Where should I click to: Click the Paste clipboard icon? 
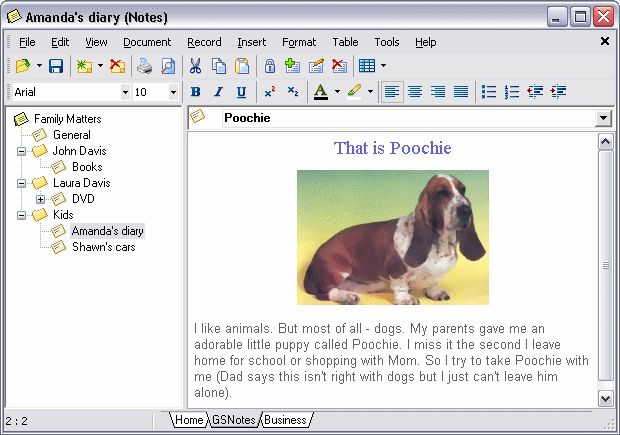(x=241, y=66)
